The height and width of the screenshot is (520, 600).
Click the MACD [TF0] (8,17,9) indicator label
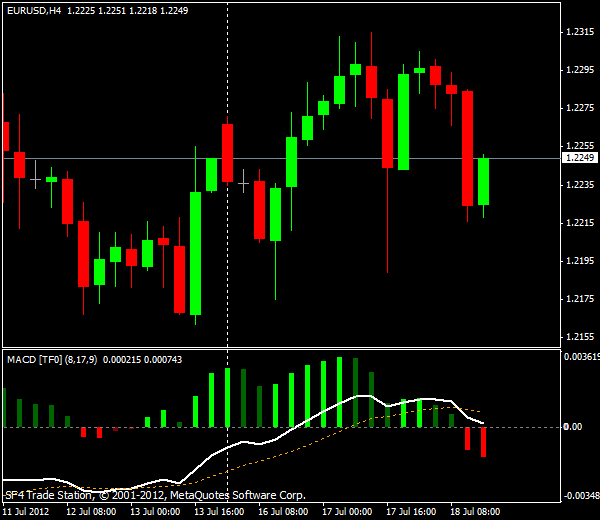(52, 360)
